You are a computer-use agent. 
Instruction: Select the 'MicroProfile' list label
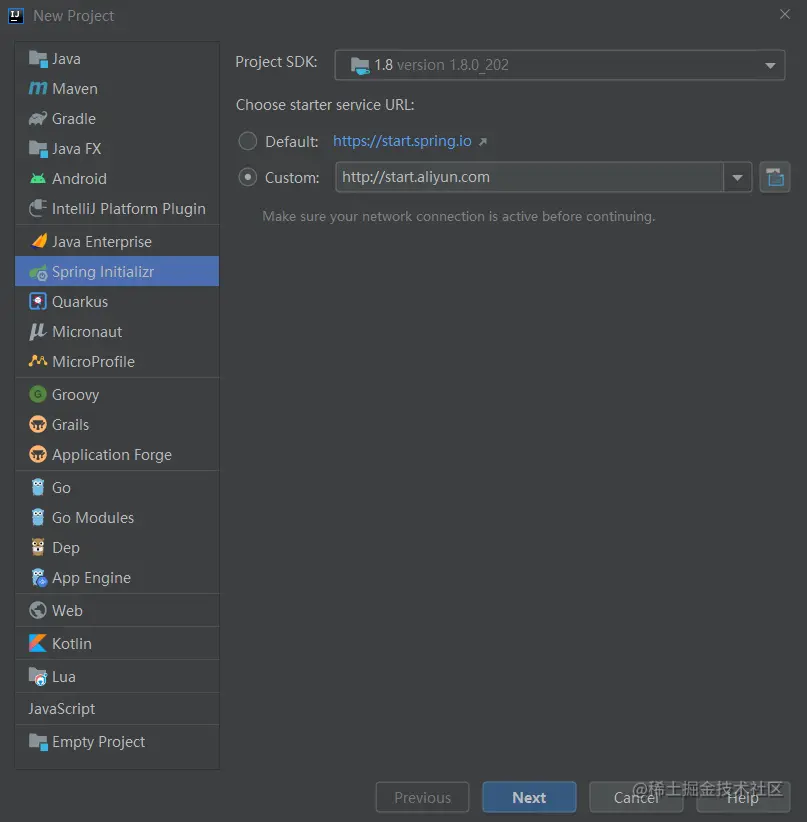point(93,362)
